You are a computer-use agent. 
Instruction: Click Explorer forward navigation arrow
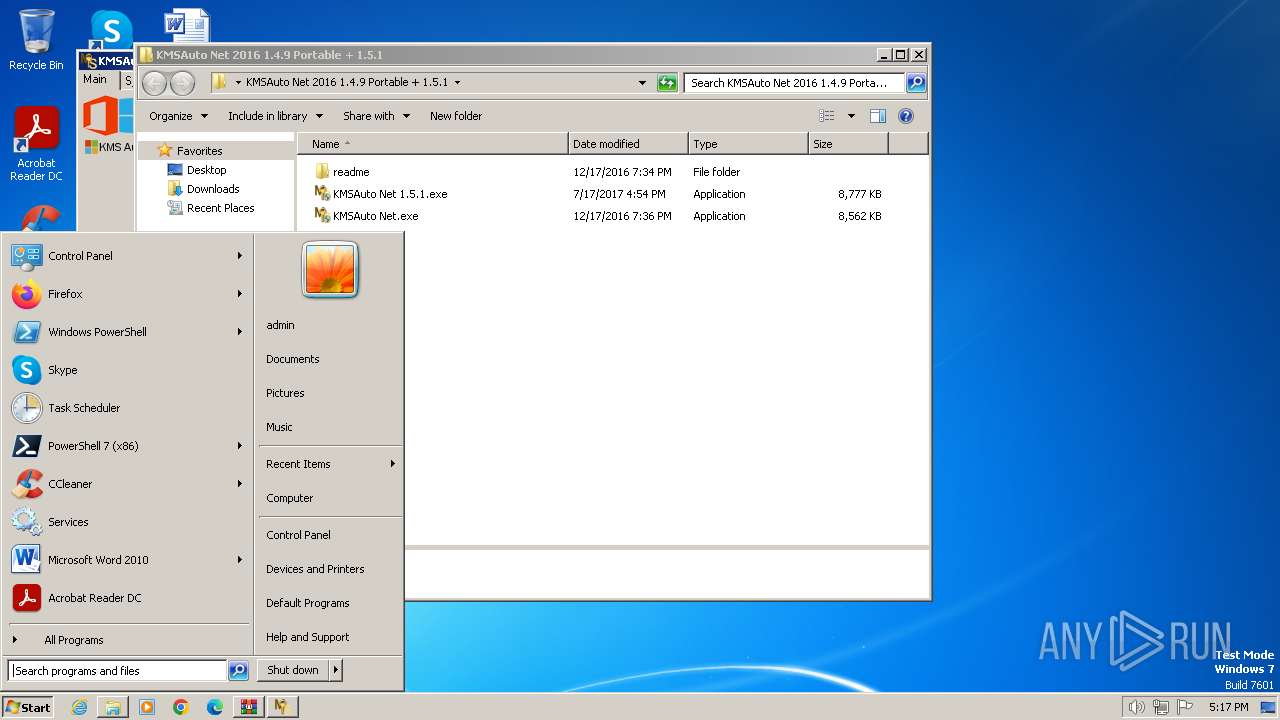pyautogui.click(x=182, y=83)
